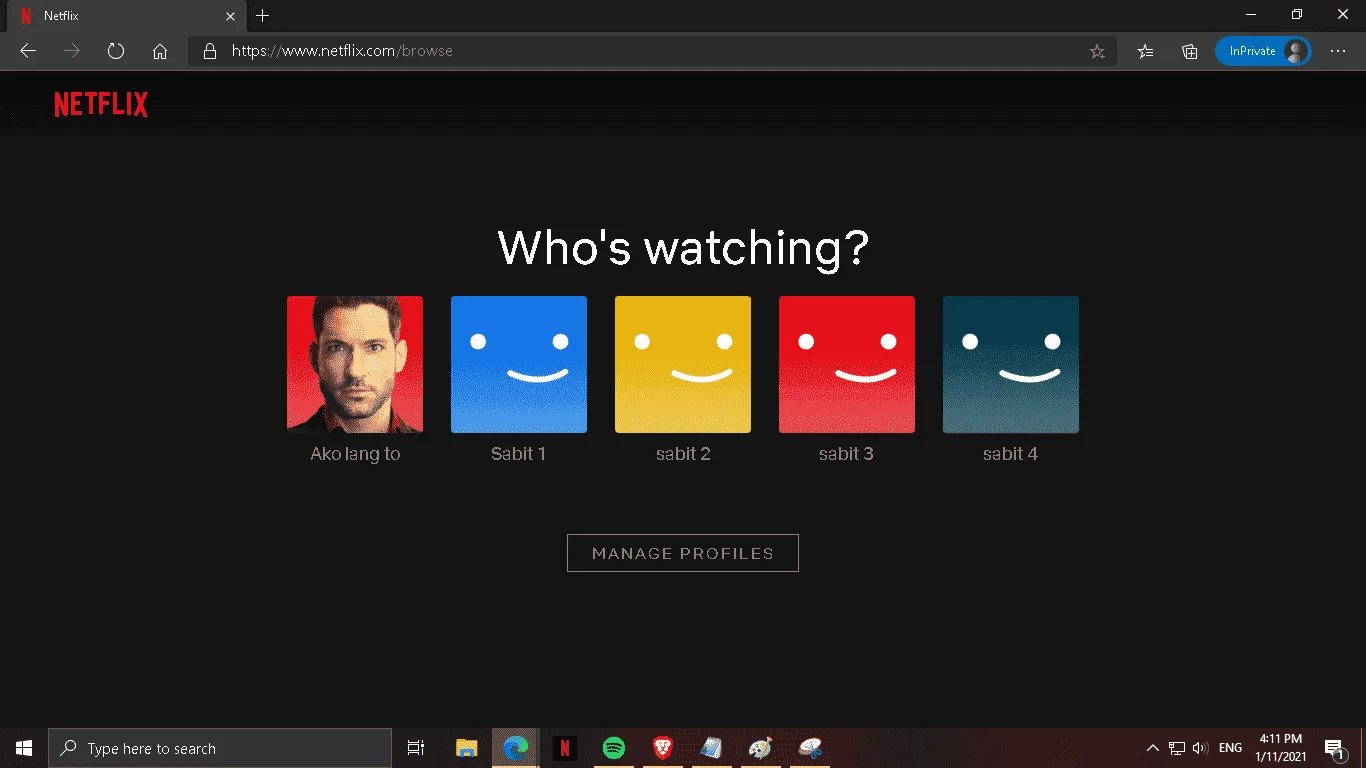Go back using the browser back arrow
This screenshot has height=768, width=1366.
[28, 51]
